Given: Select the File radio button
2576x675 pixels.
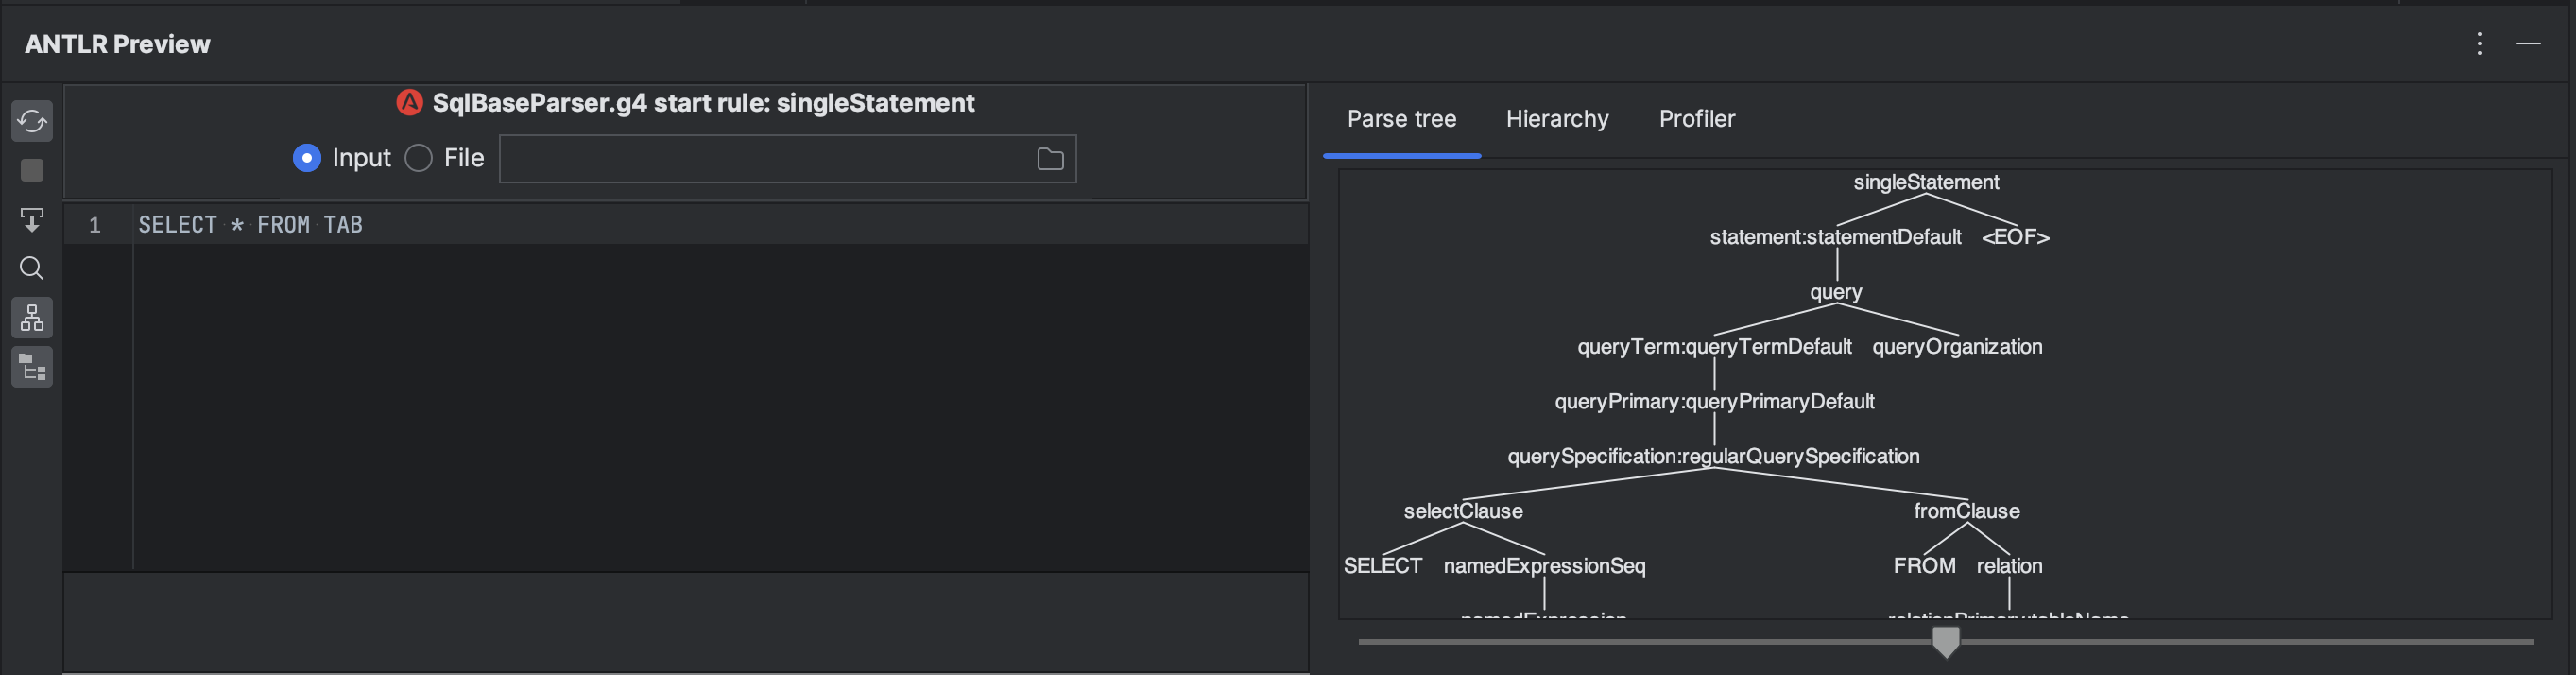Looking at the screenshot, I should coord(418,158).
